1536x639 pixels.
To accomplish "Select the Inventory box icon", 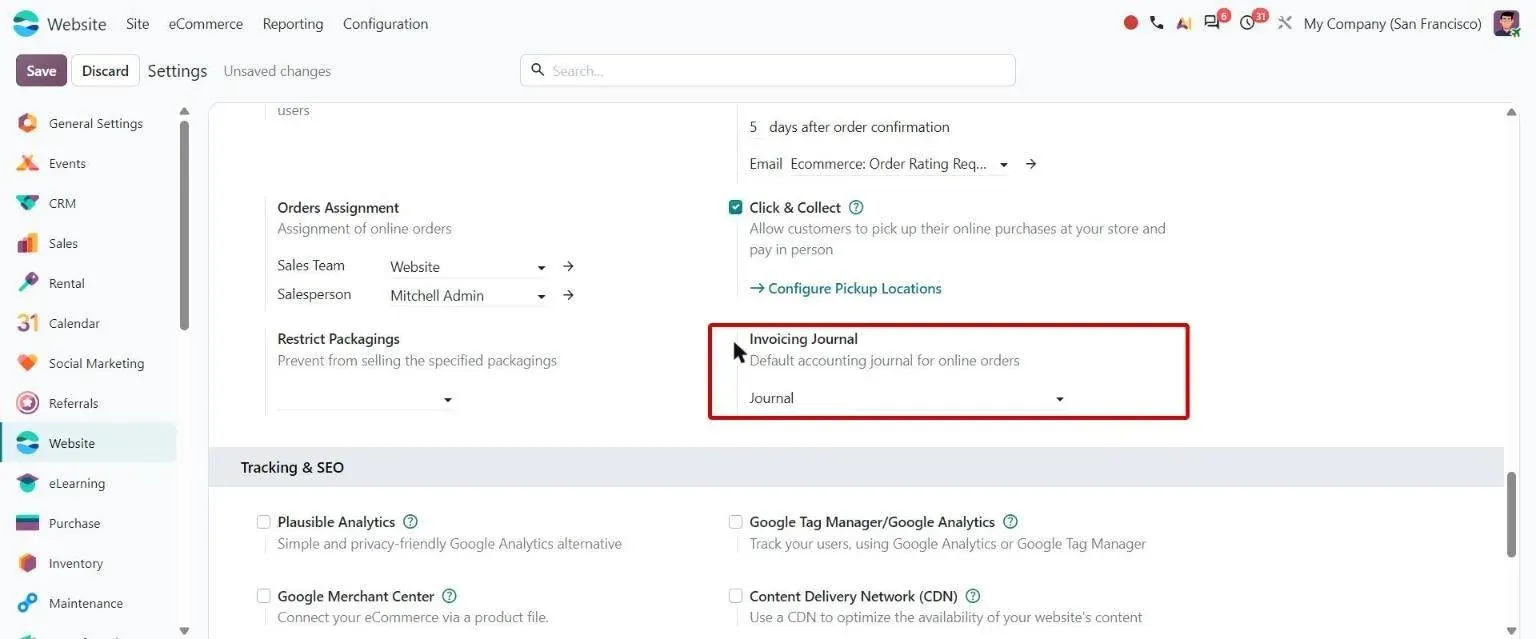I will [x=28, y=563].
